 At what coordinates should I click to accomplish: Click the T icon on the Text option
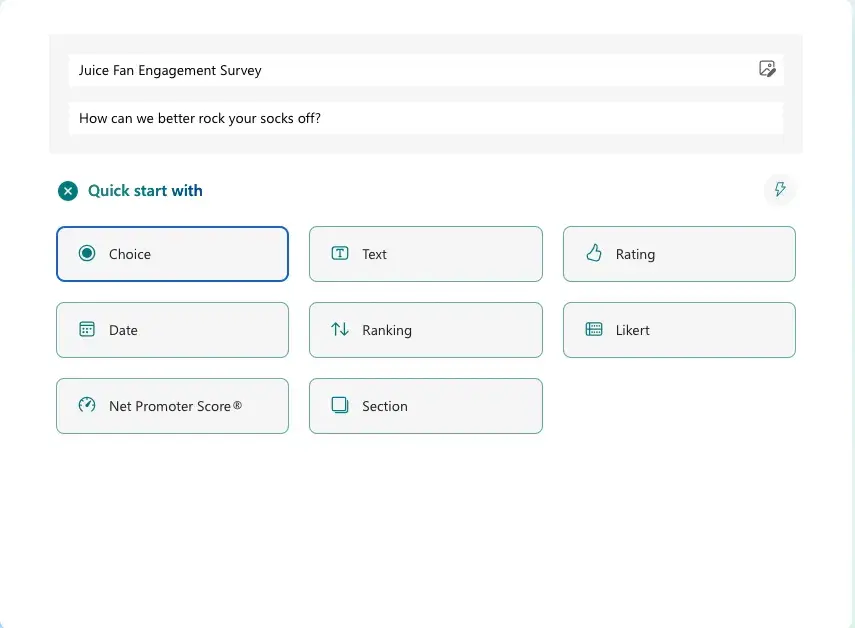(338, 254)
